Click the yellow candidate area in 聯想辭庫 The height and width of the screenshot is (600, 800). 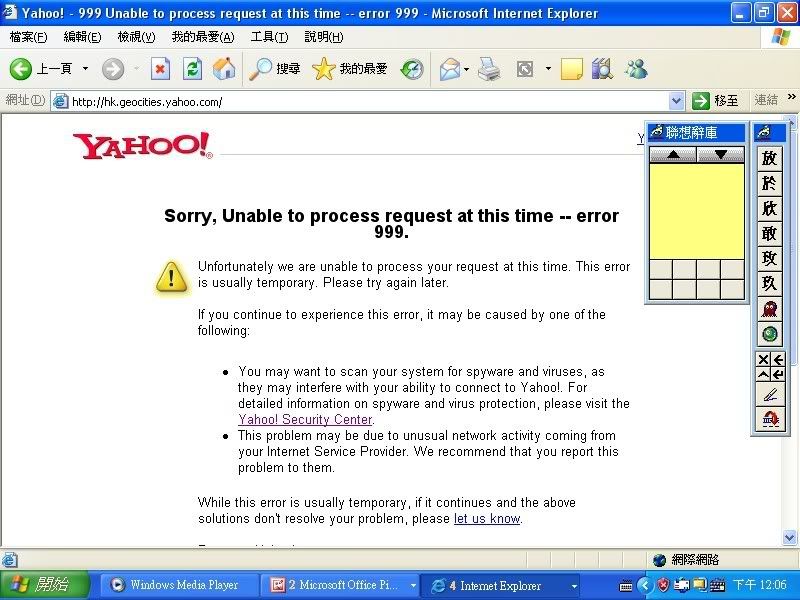click(696, 211)
